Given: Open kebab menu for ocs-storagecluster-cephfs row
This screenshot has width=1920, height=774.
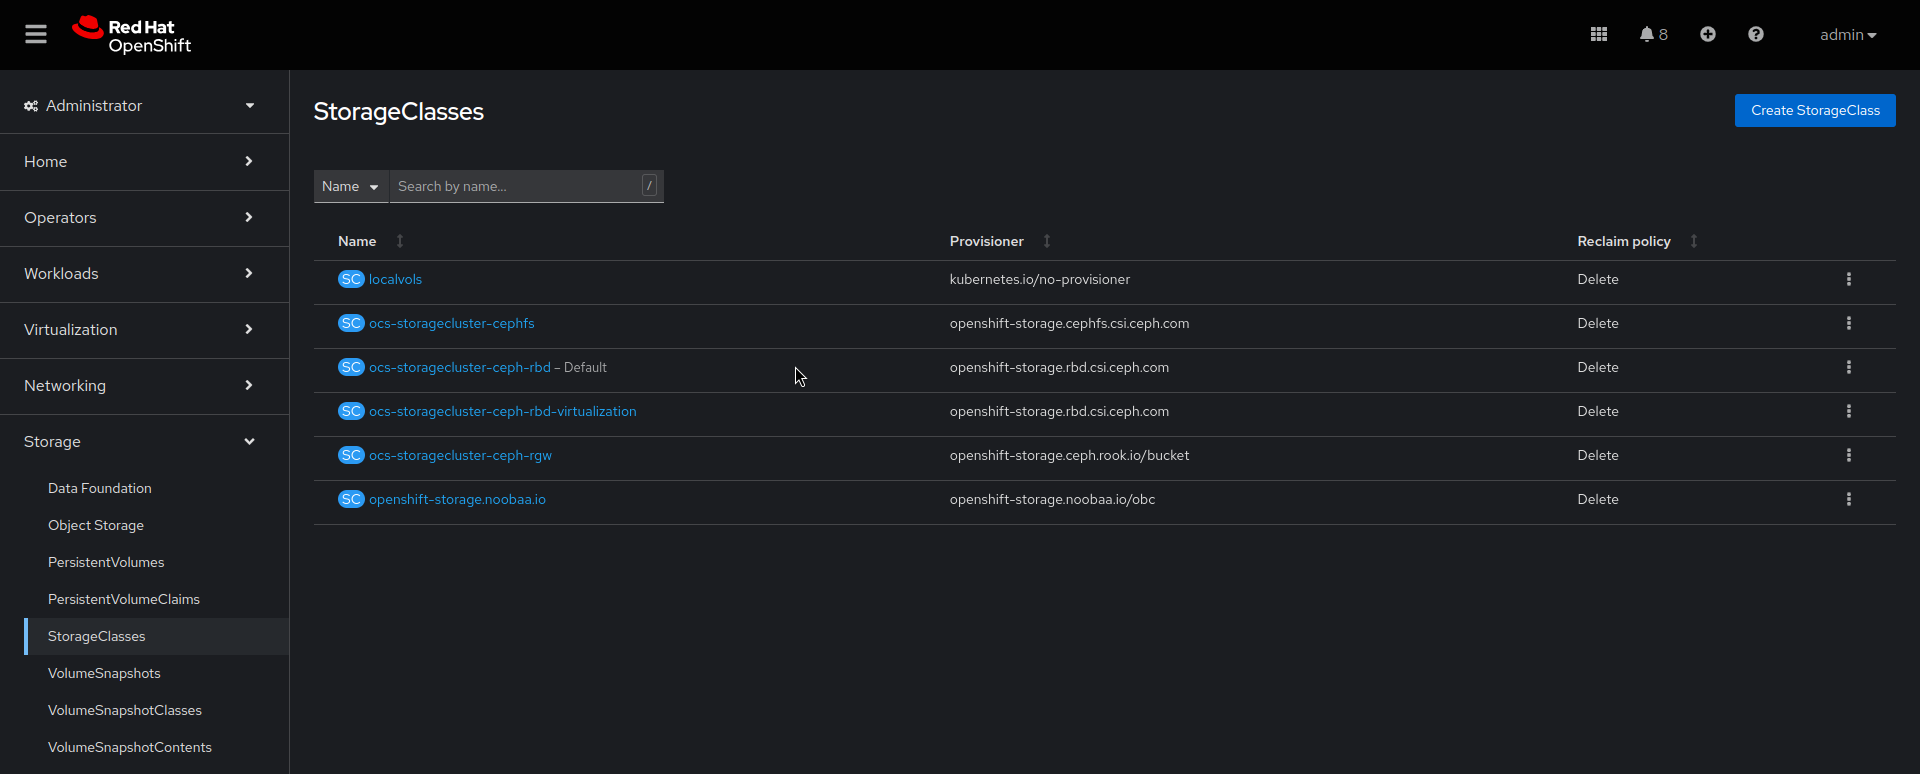Looking at the screenshot, I should pyautogui.click(x=1849, y=324).
